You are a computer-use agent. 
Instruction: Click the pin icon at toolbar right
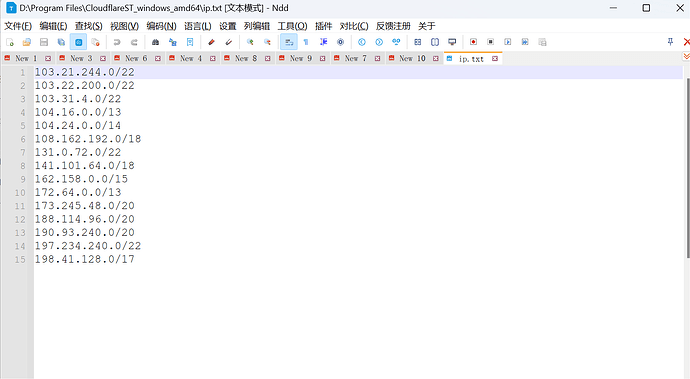670,42
